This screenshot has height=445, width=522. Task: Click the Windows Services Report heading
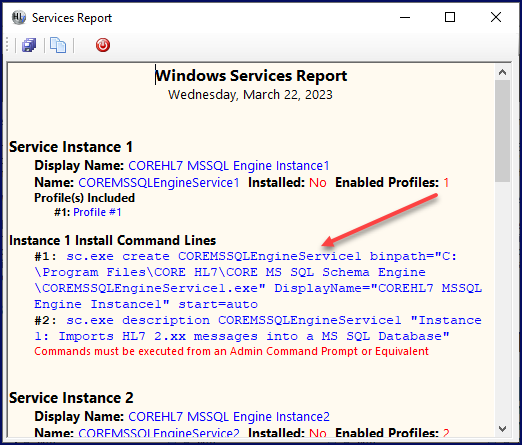(251, 76)
